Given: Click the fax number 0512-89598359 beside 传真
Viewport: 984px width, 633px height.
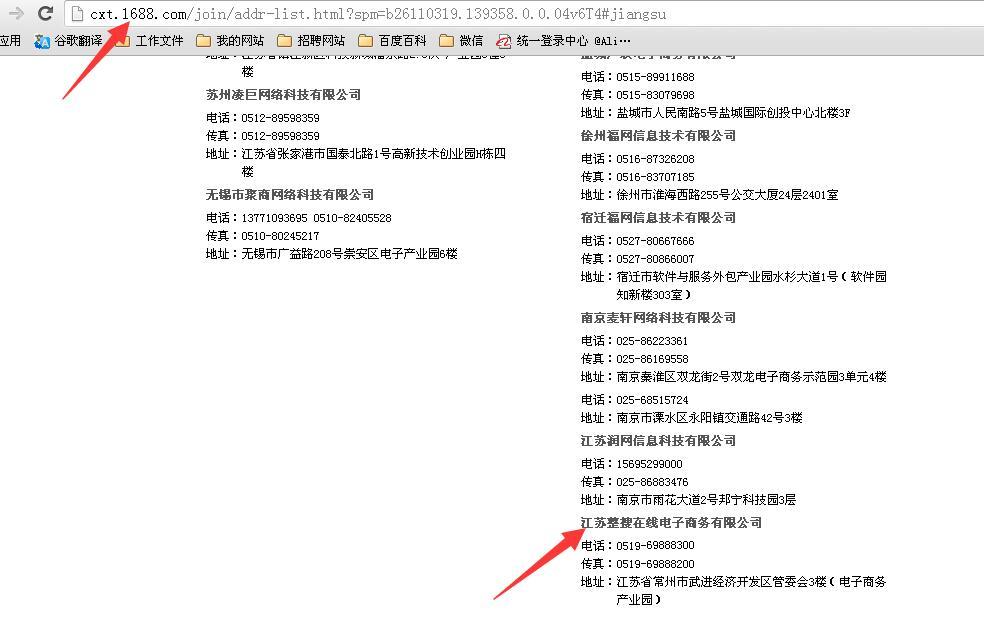Looking at the screenshot, I should click(280, 136).
